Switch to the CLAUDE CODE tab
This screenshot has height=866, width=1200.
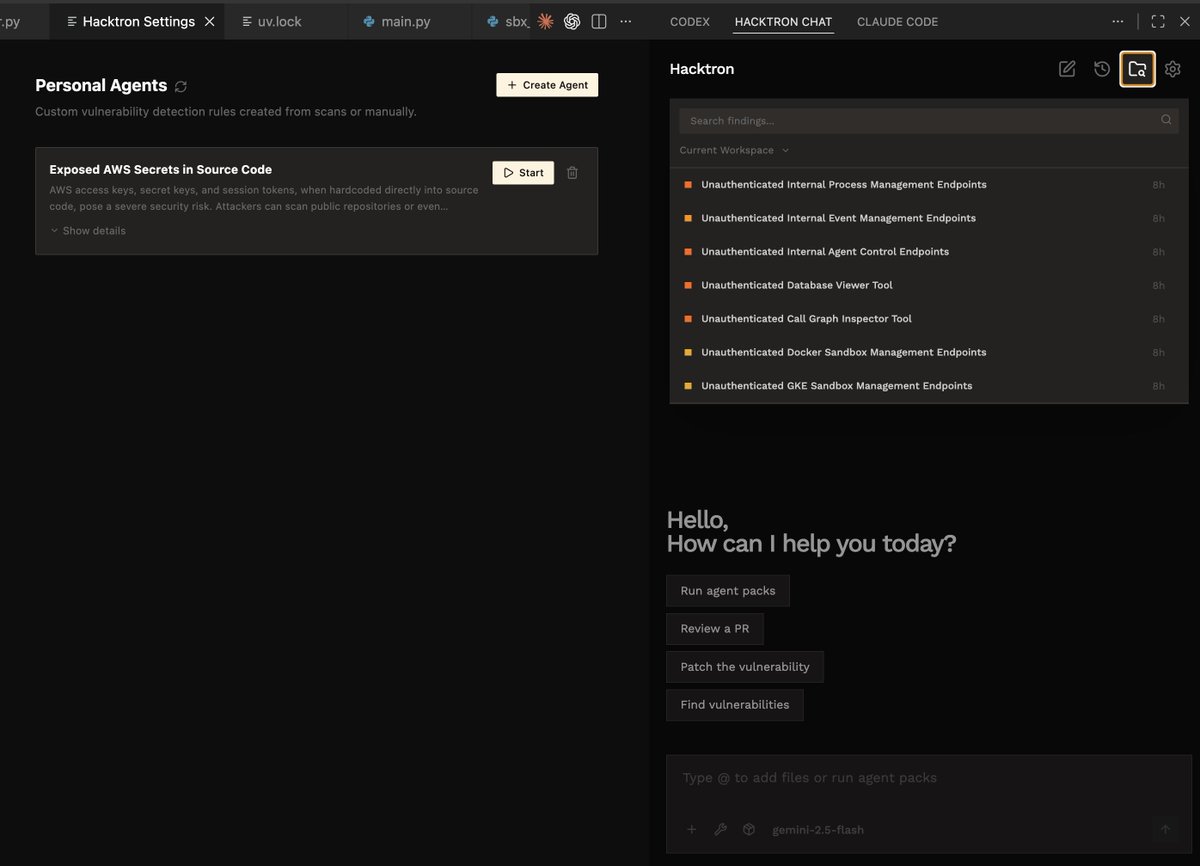897,21
